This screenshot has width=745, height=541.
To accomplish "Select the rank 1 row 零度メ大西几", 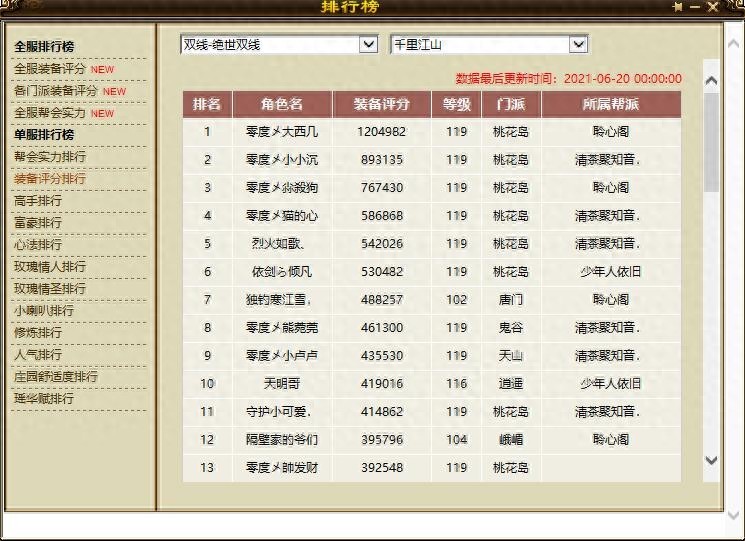I will (430, 131).
